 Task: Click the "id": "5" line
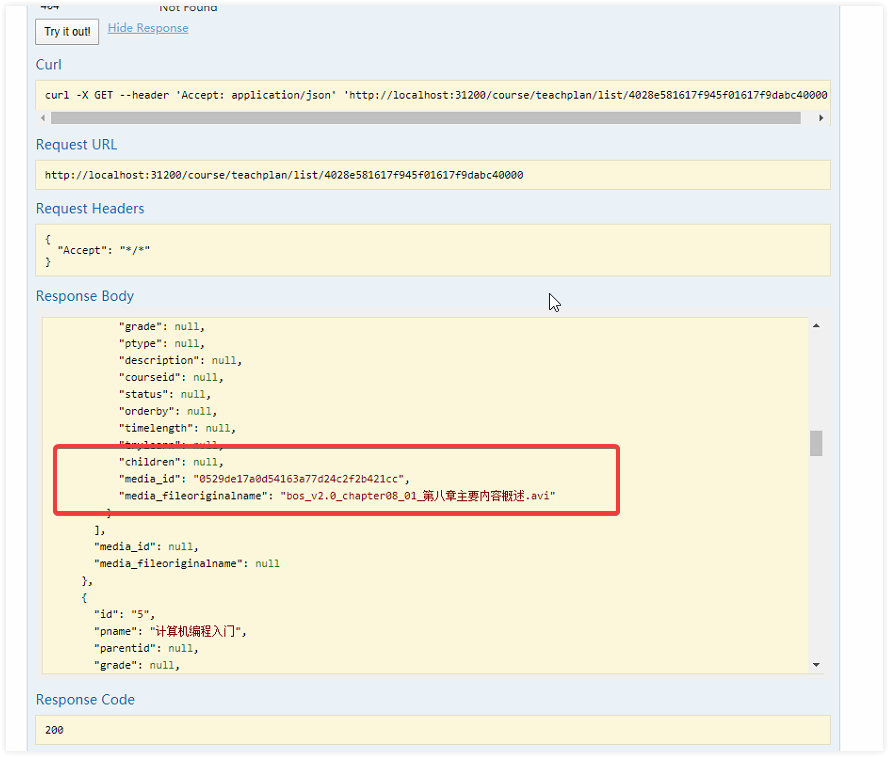[x=124, y=615]
